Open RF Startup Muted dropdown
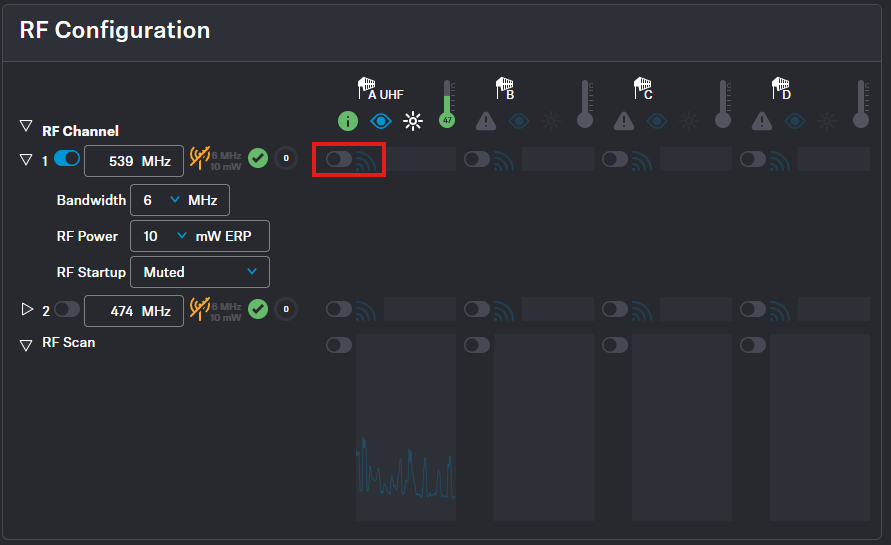 [200, 272]
